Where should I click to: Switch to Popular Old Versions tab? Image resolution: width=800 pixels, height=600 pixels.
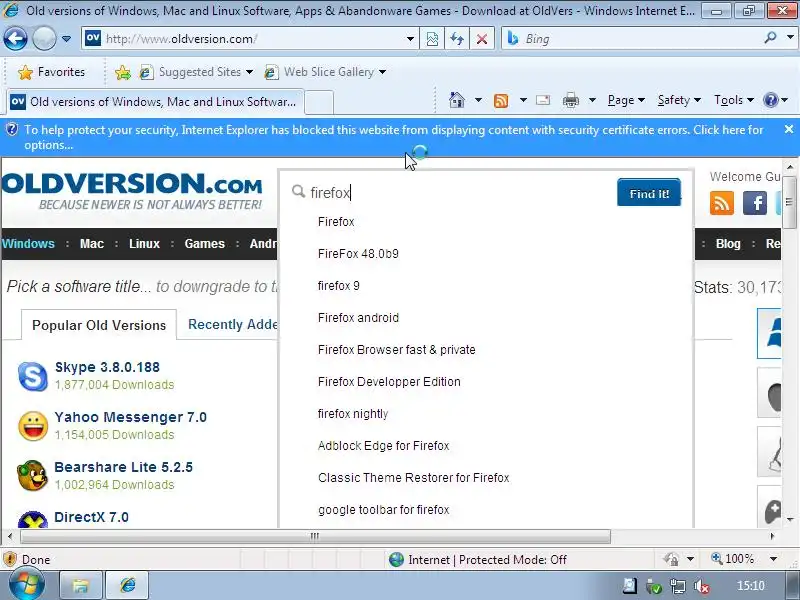(99, 326)
